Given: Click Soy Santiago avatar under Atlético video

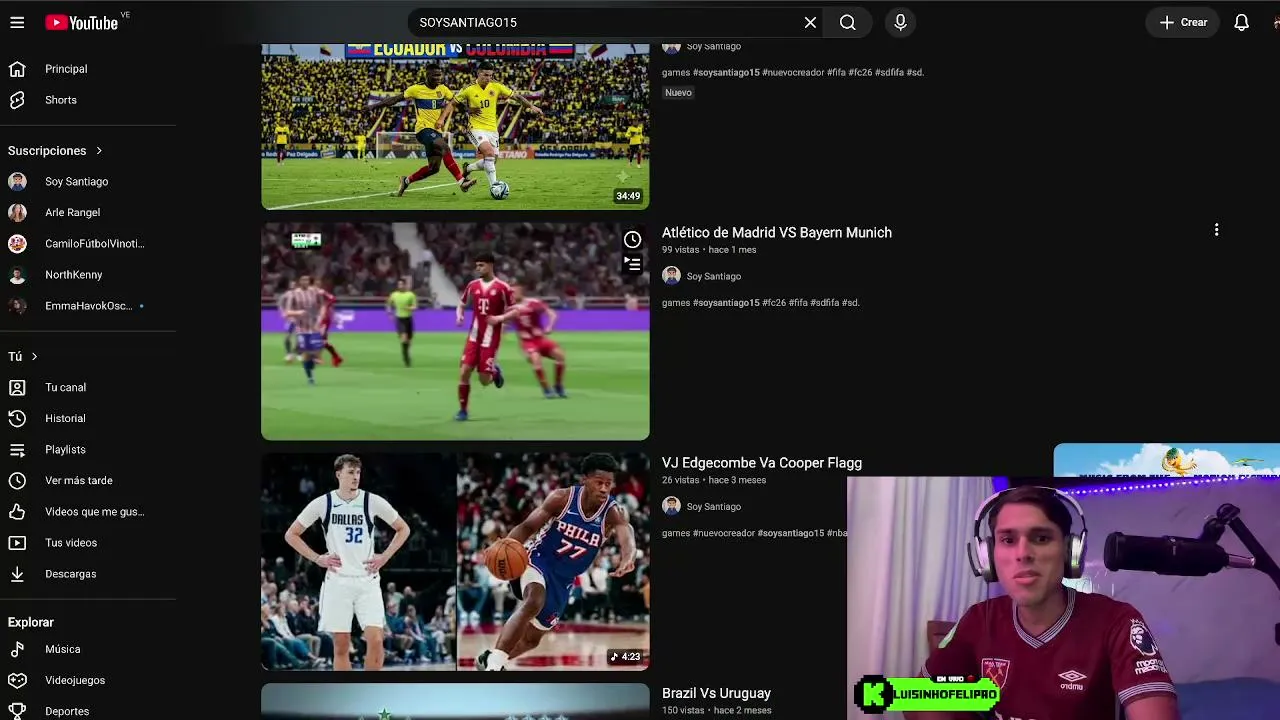Looking at the screenshot, I should pos(671,276).
